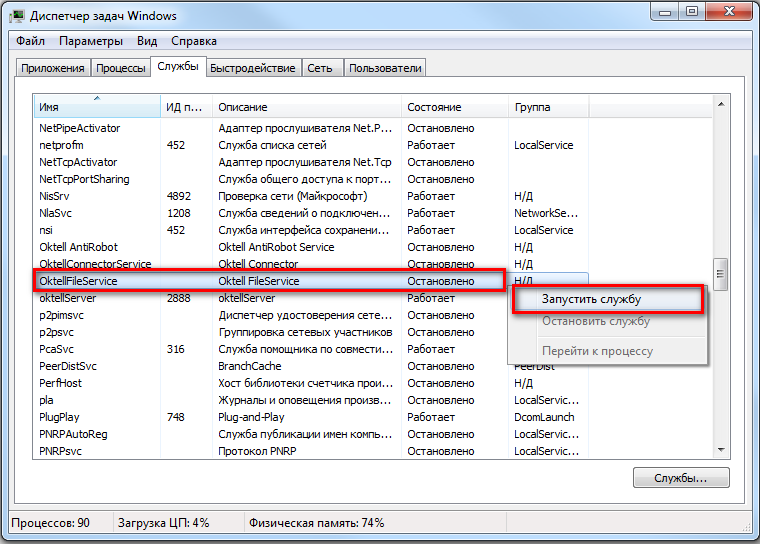This screenshot has width=760, height=544.
Task: Switch to the Пользователи tab
Action: click(384, 68)
